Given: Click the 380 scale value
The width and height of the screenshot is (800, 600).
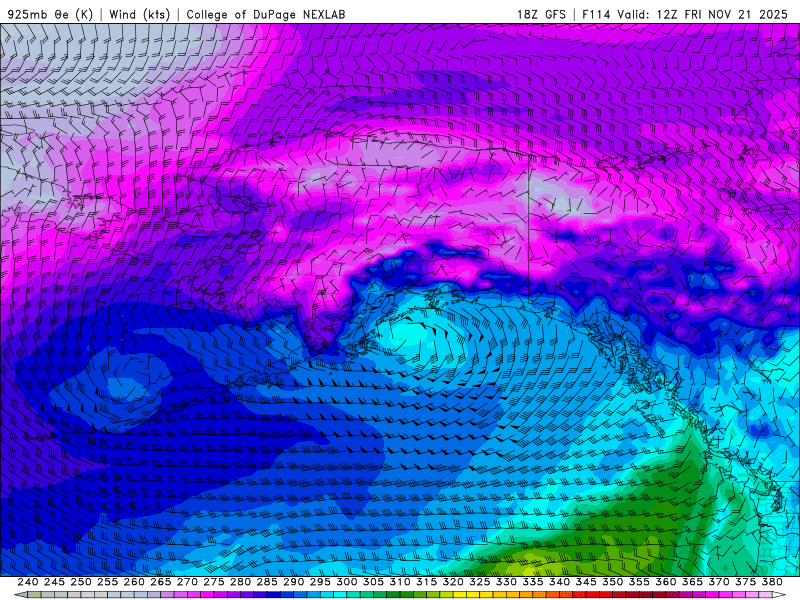Looking at the screenshot, I should (x=772, y=582).
